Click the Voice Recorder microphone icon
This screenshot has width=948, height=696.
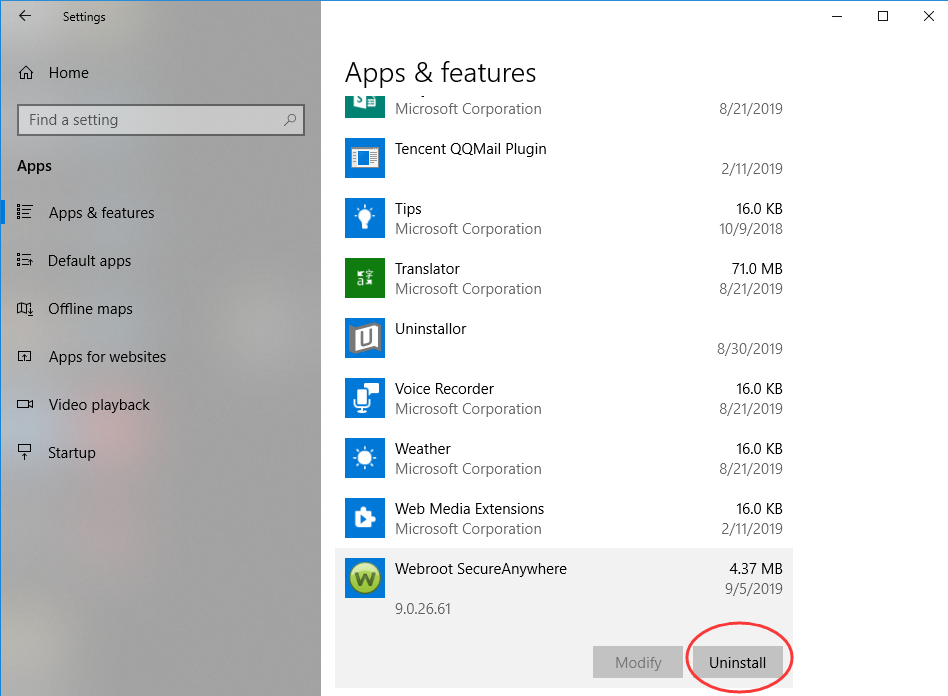tap(365, 398)
